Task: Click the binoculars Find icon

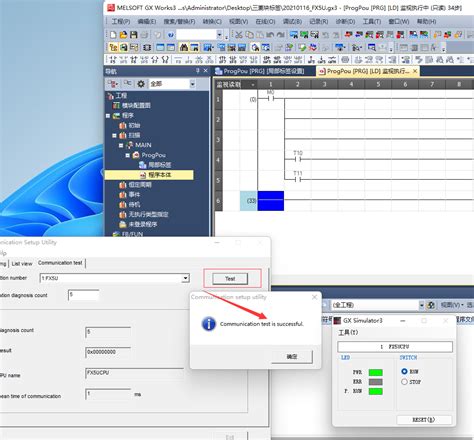Action: (184, 48)
